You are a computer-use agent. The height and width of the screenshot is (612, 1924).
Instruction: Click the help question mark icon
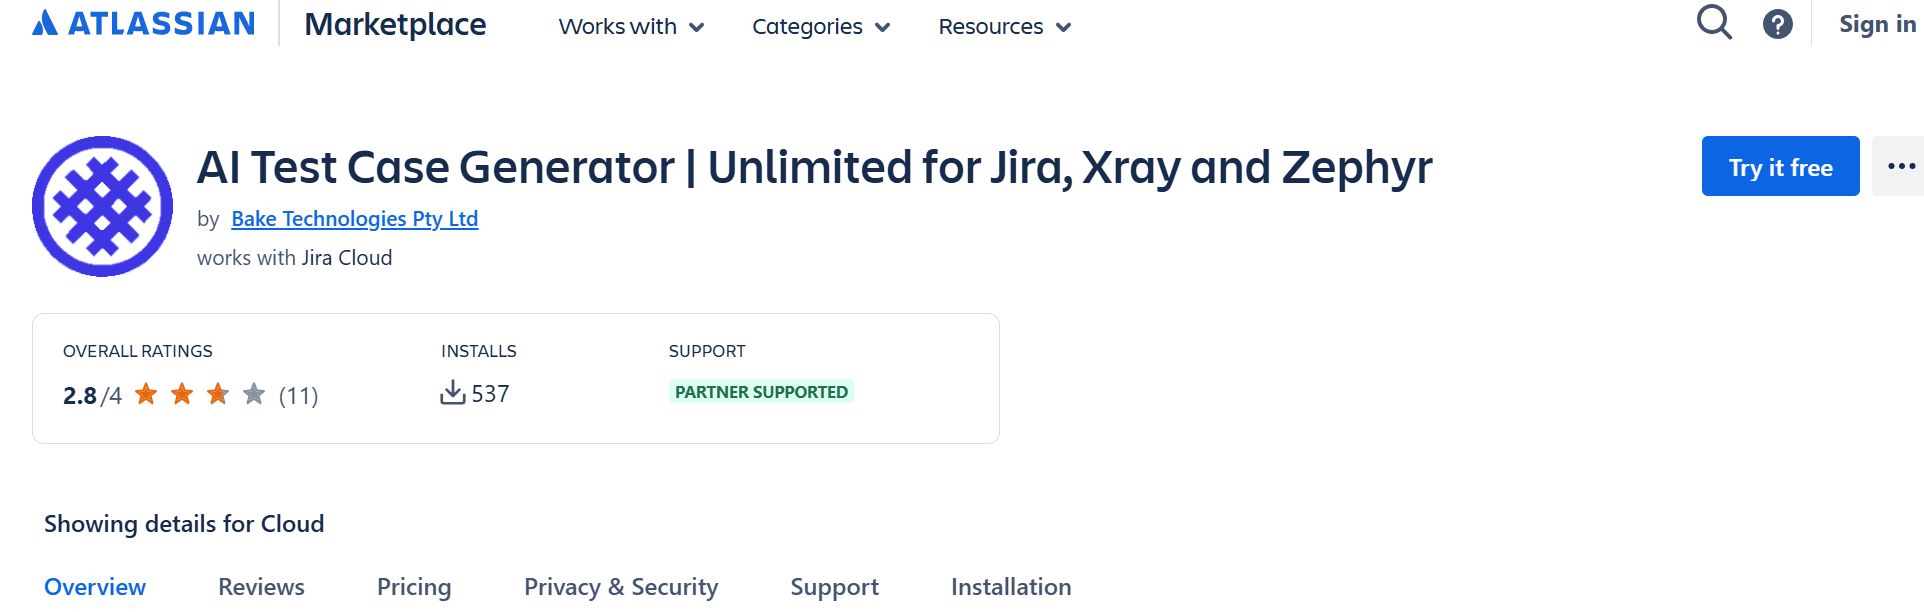tap(1777, 24)
